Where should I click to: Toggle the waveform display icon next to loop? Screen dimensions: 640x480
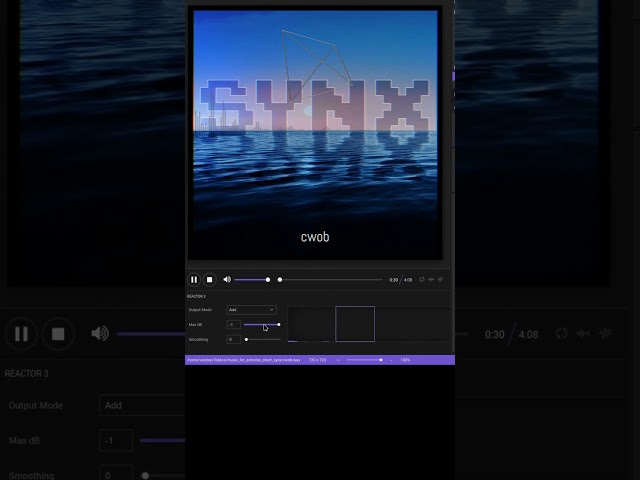(431, 280)
